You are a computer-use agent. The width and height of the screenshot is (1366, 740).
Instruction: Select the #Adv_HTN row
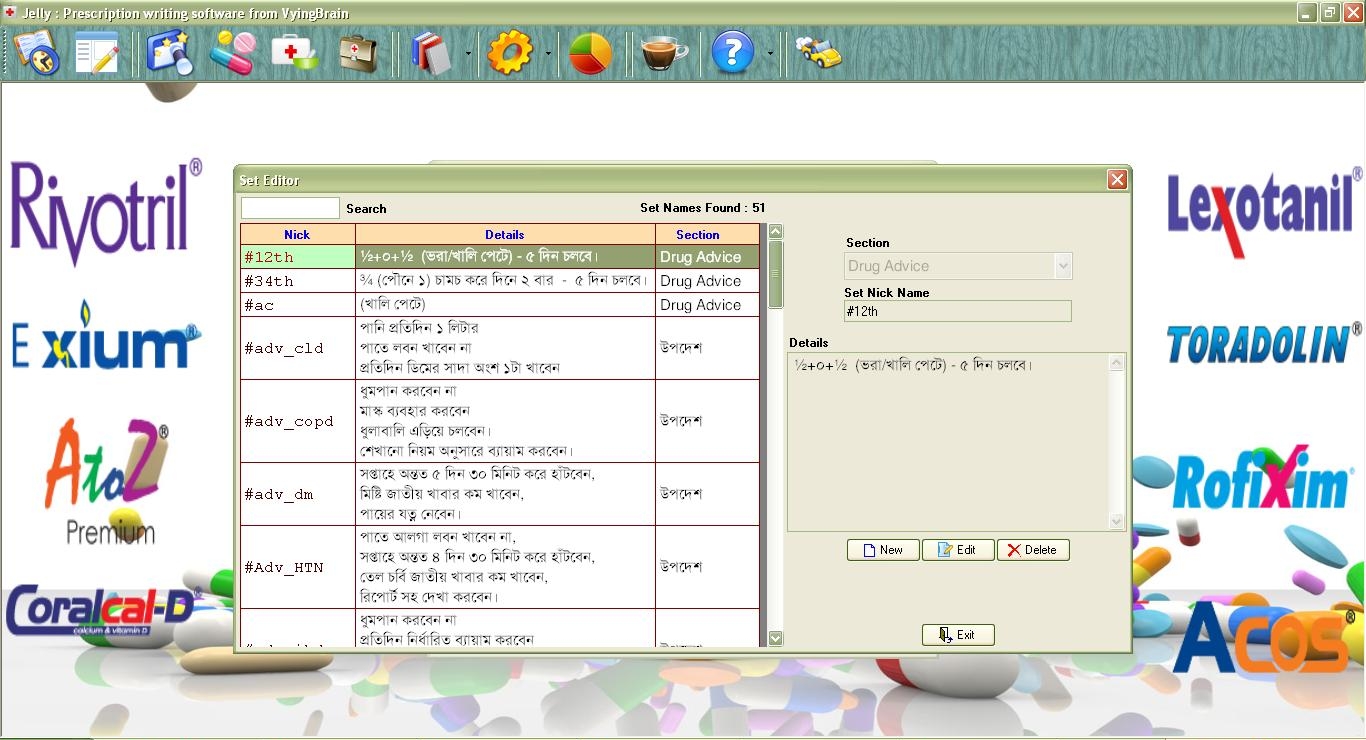[x=500, y=567]
